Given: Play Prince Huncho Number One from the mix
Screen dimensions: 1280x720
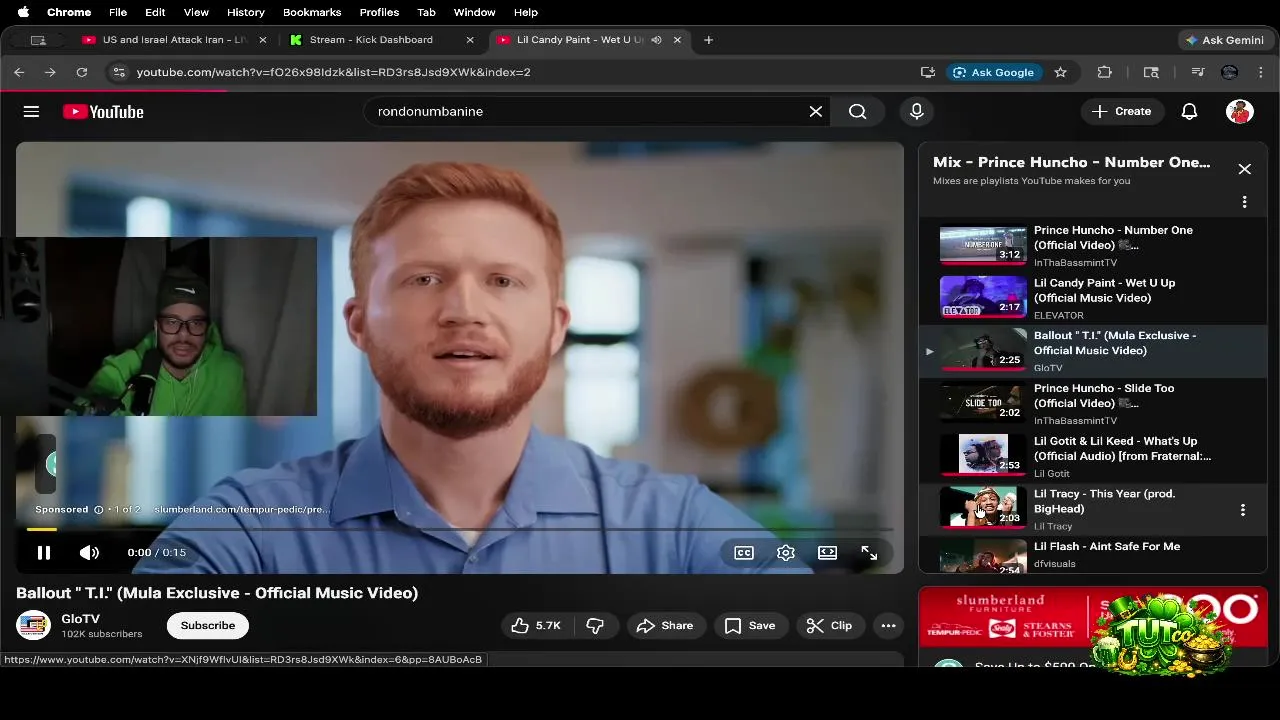Looking at the screenshot, I should [1093, 246].
